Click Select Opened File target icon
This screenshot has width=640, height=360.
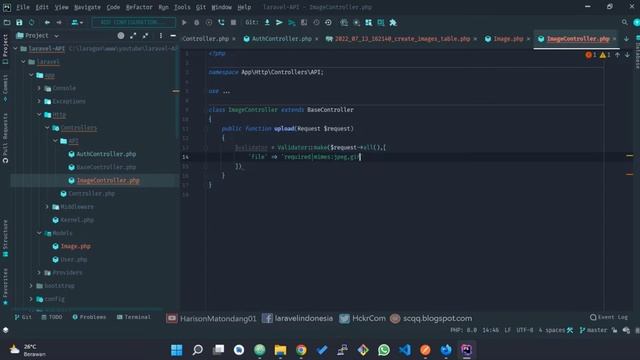coord(121,36)
